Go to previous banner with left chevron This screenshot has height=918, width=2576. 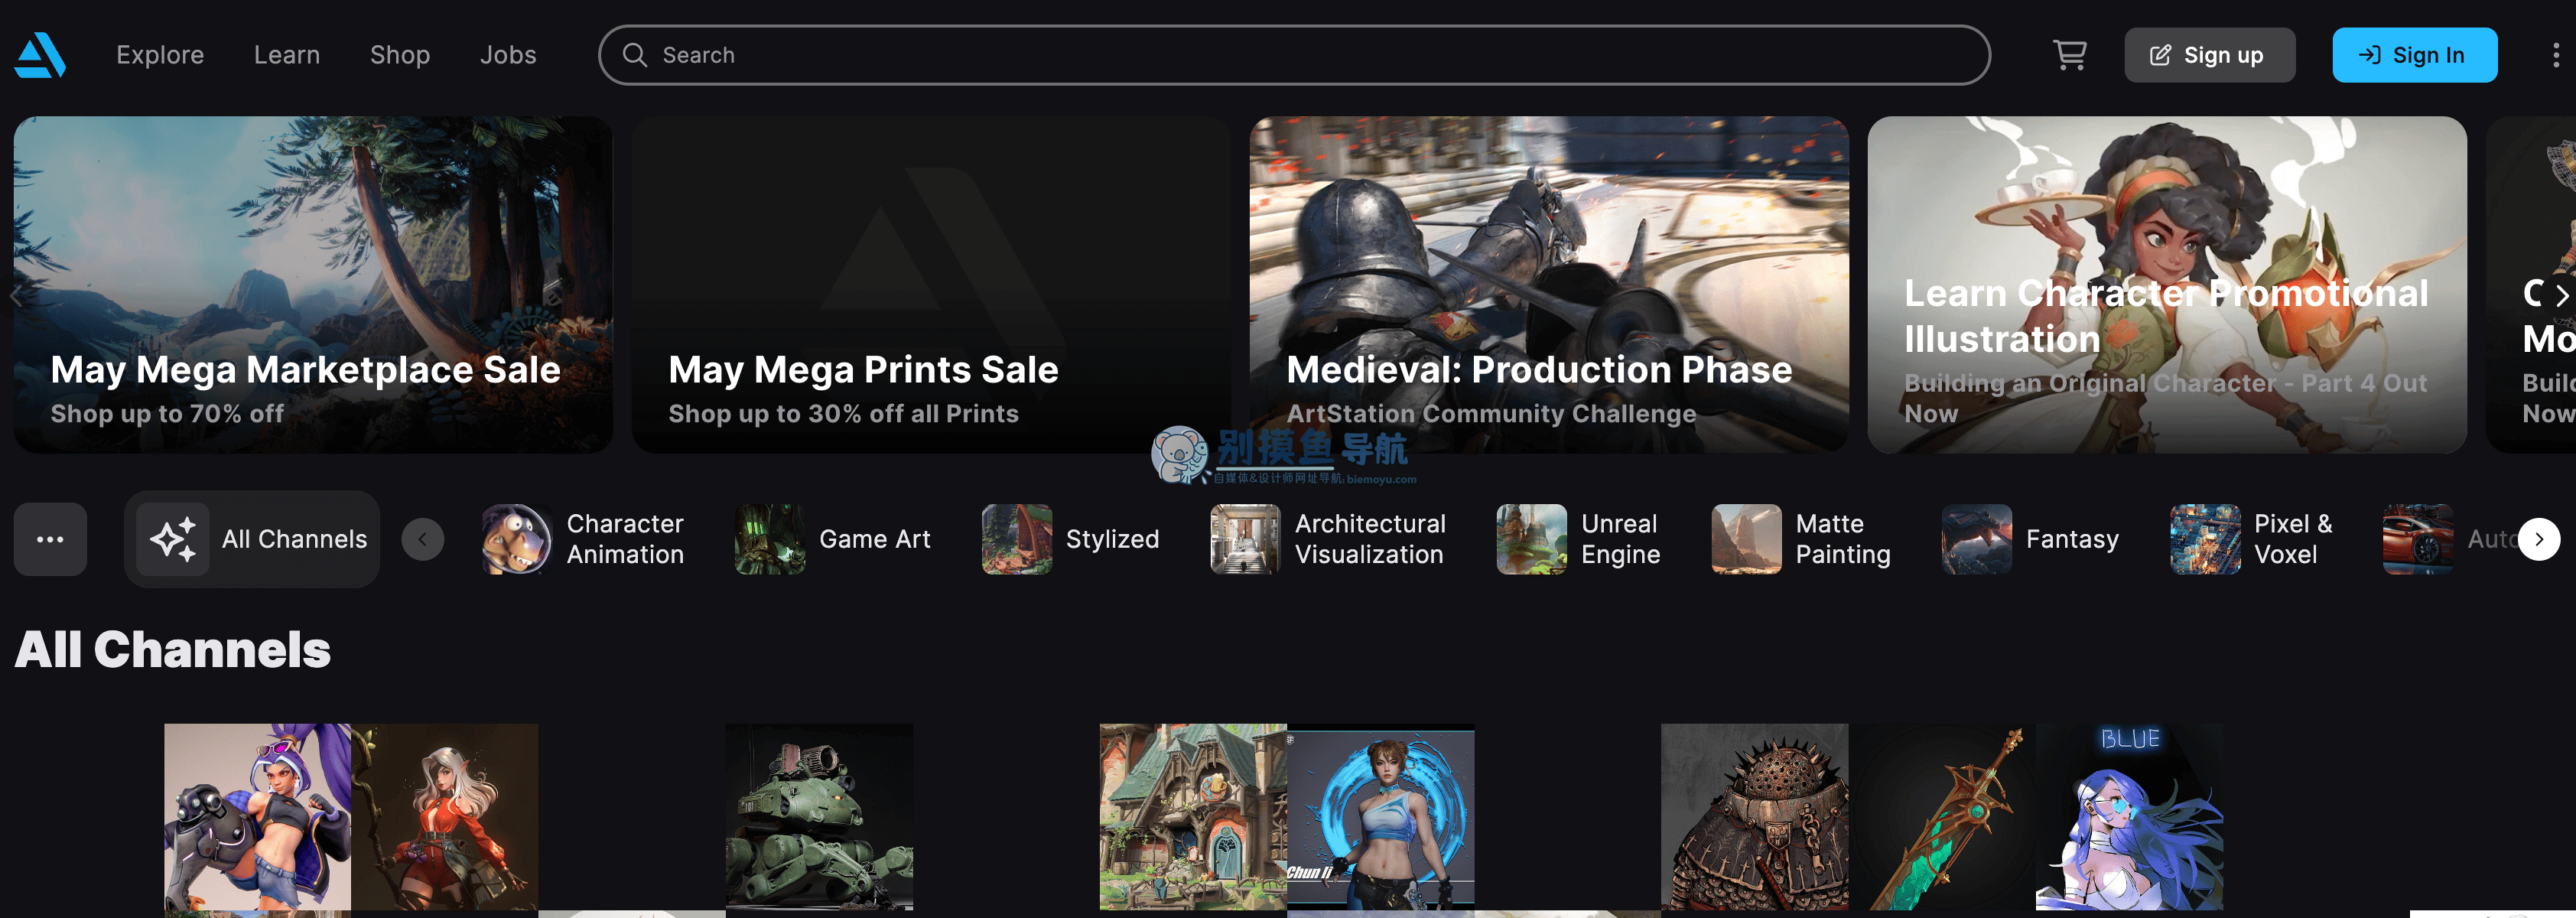[16, 295]
